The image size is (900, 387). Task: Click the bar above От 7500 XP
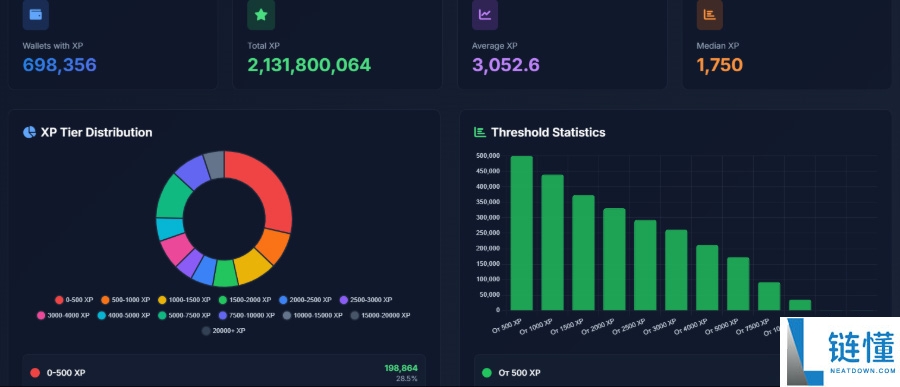(x=769, y=296)
